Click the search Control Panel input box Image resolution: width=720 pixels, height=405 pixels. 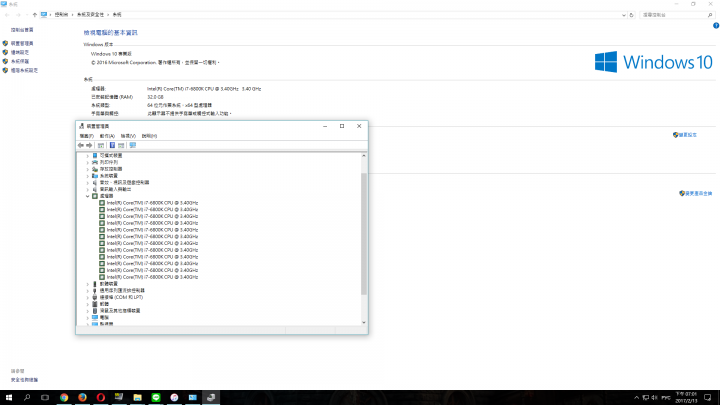[676, 15]
